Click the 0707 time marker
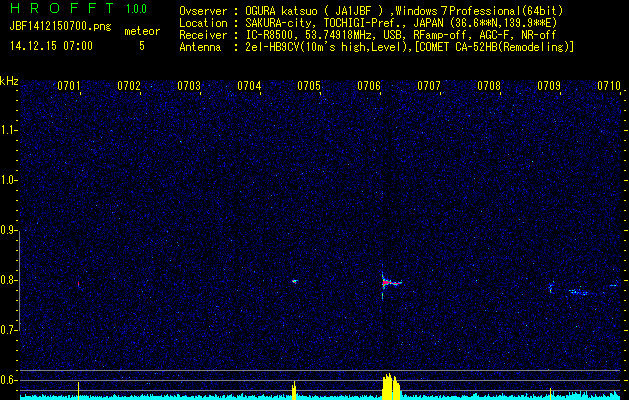Viewport: 629px width, 400px height. pos(429,86)
